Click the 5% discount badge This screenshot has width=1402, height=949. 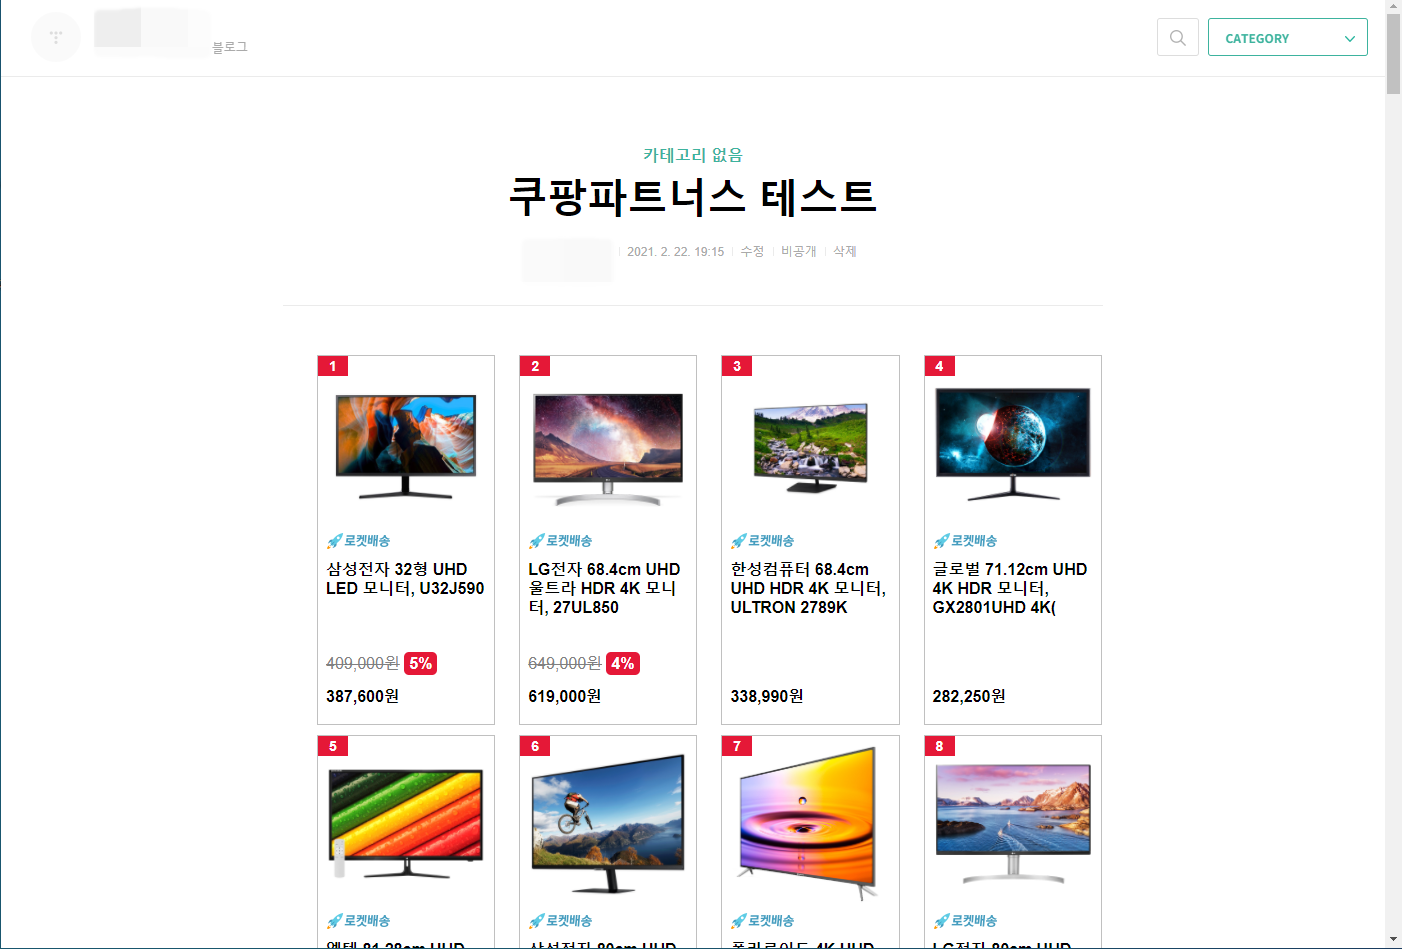(420, 663)
